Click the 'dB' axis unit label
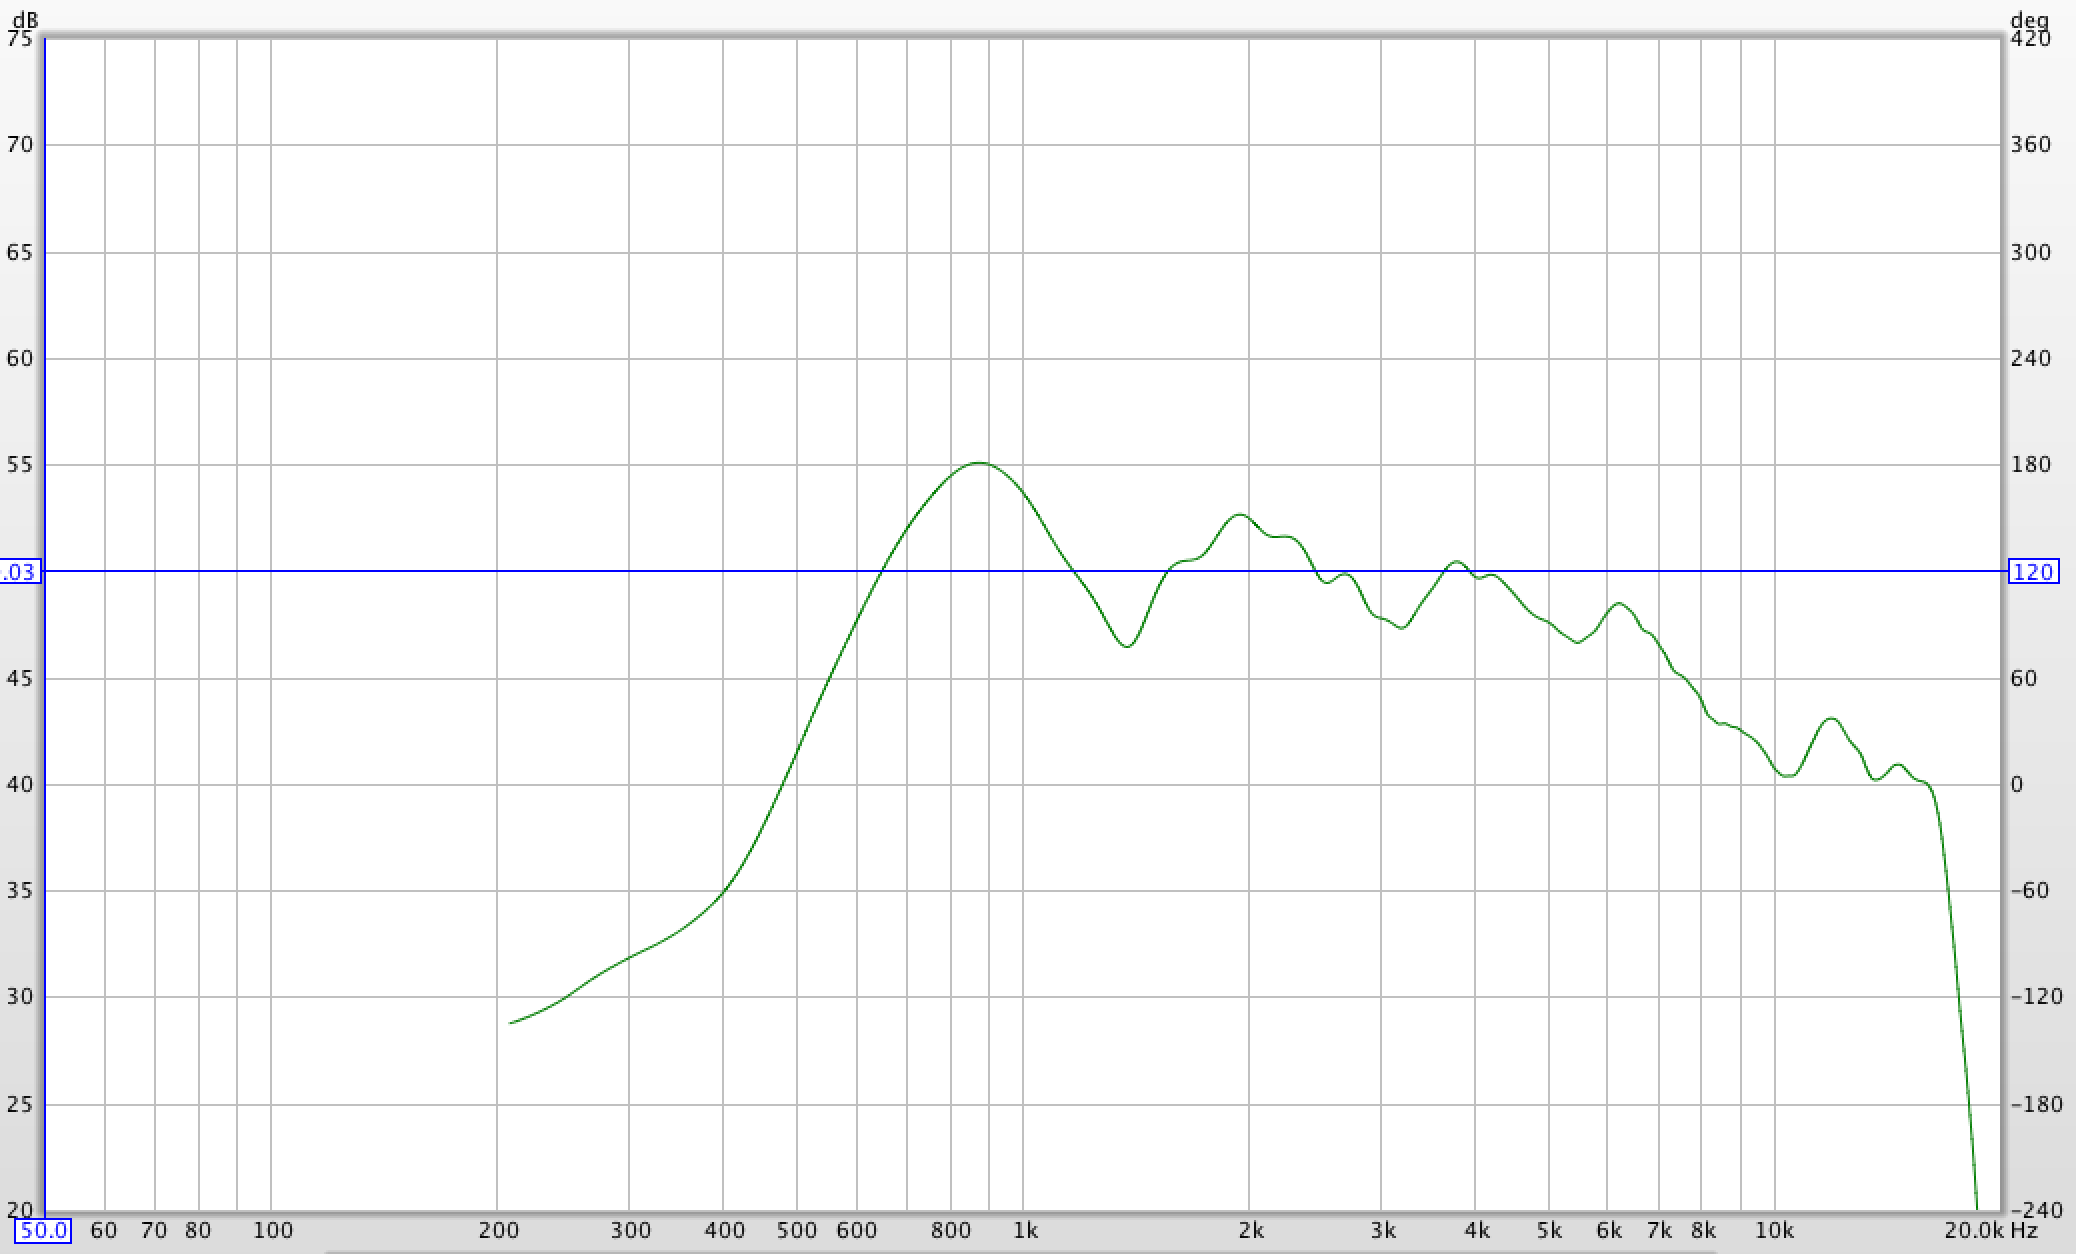The image size is (2076, 1254). coord(26,19)
